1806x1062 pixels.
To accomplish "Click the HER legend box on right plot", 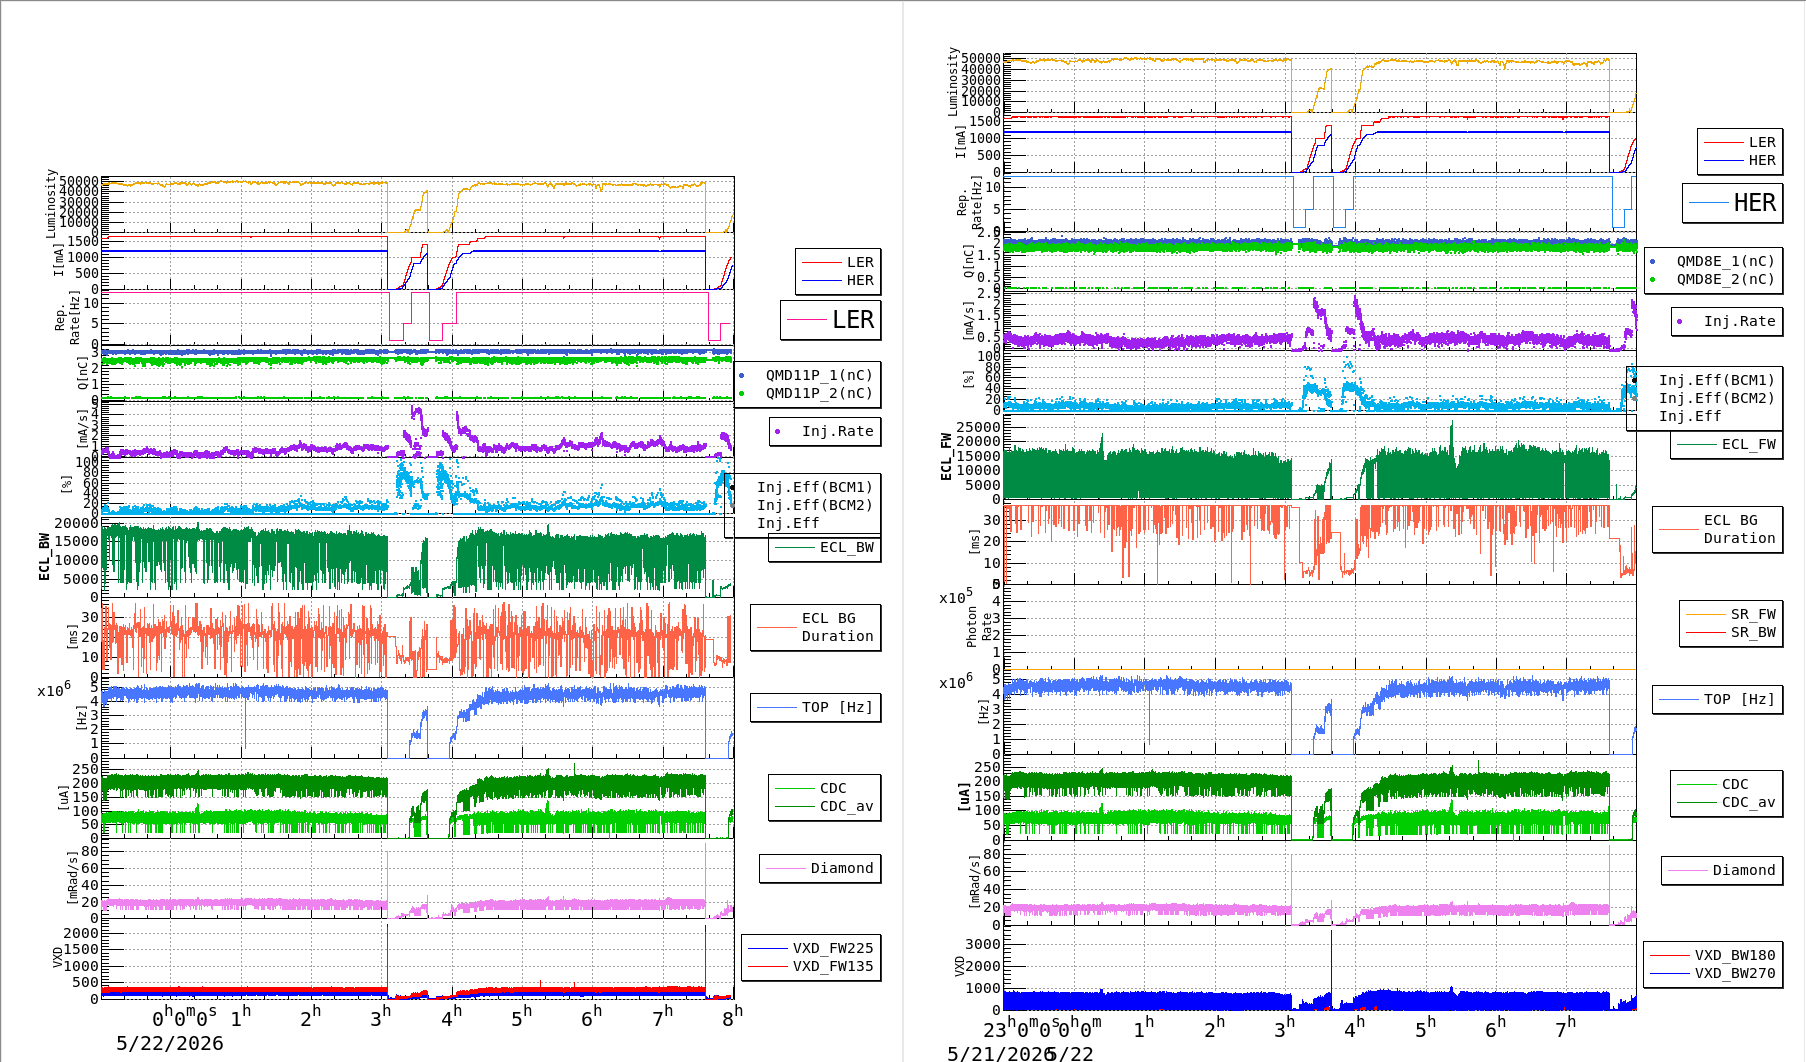I will (1733, 203).
